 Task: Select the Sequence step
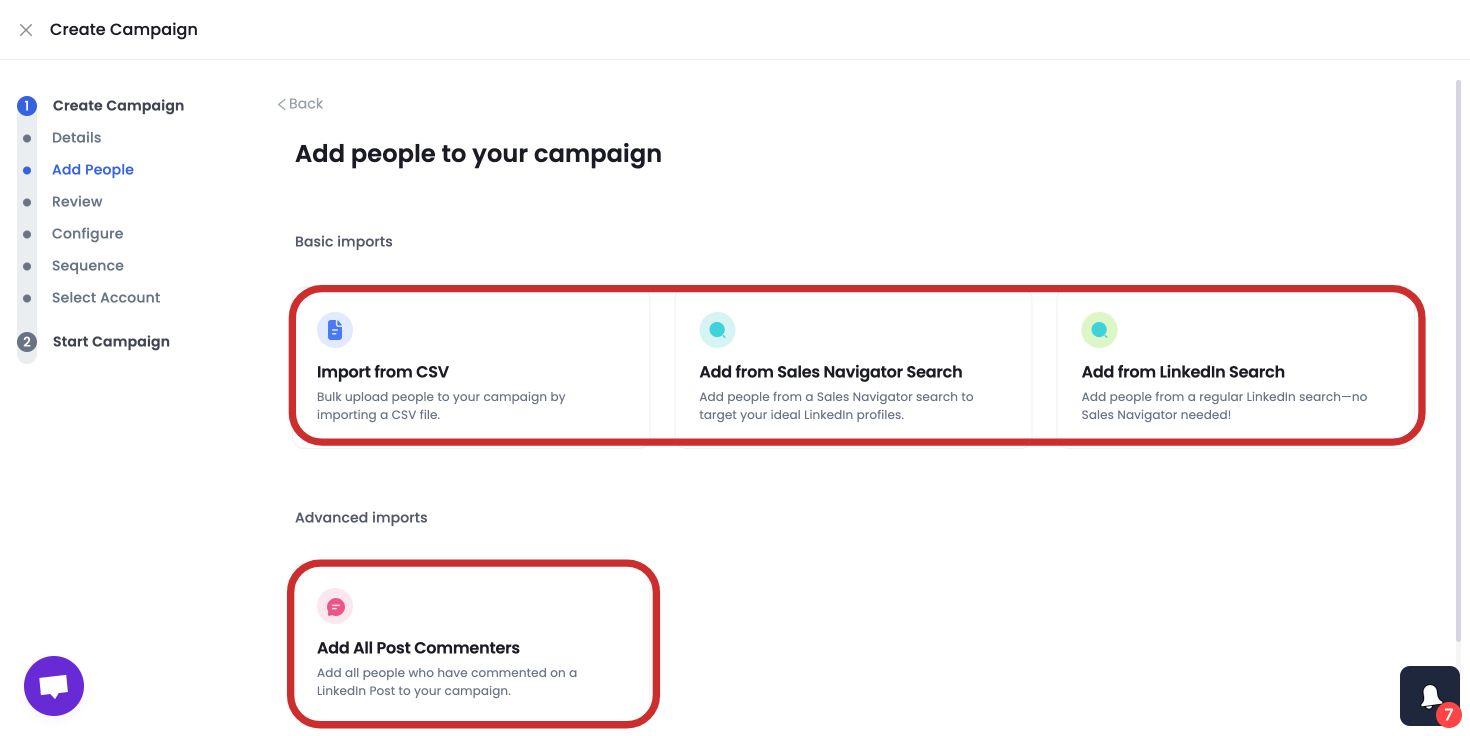[88, 265]
